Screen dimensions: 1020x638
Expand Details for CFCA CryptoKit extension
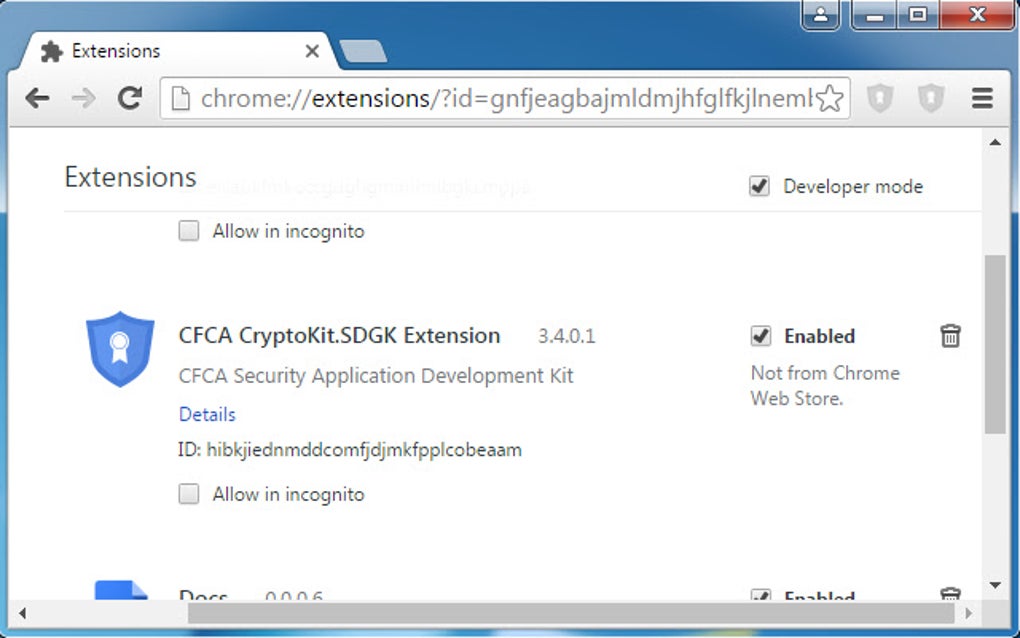(x=207, y=414)
